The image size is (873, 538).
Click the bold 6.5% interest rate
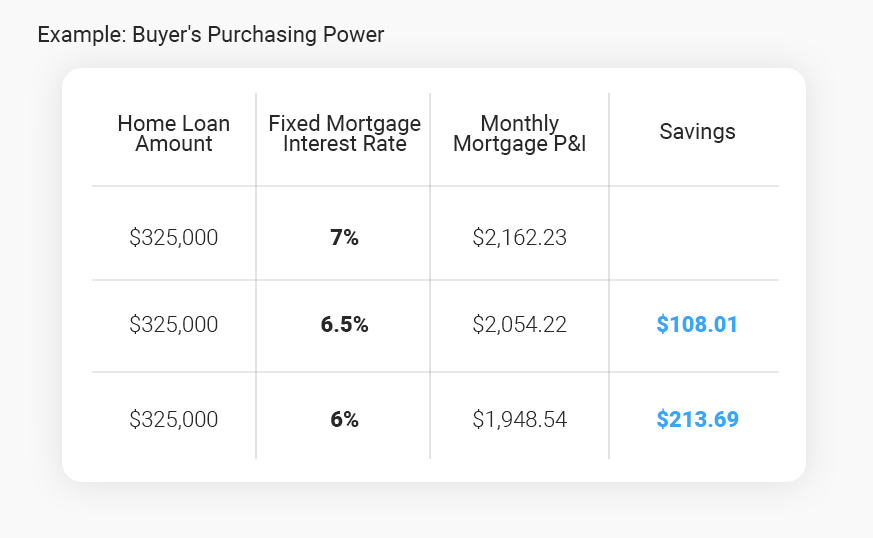pyautogui.click(x=344, y=325)
